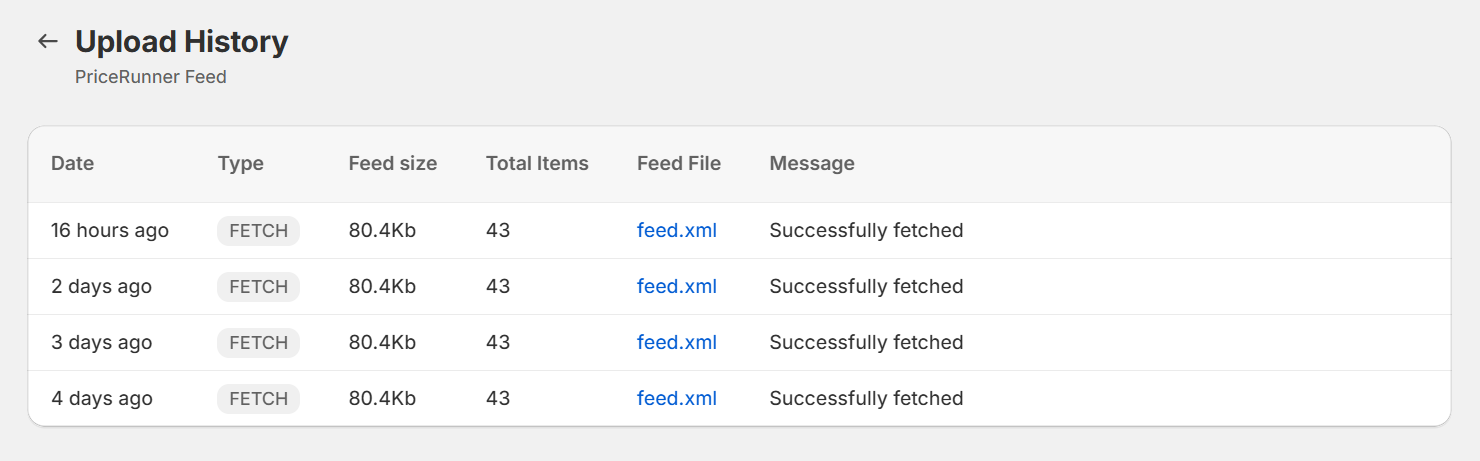1480x461 pixels.
Task: Click the Total Items column header
Action: point(537,163)
